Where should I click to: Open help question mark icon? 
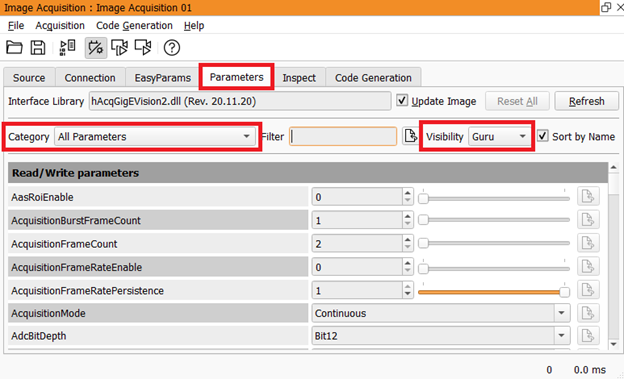click(172, 48)
